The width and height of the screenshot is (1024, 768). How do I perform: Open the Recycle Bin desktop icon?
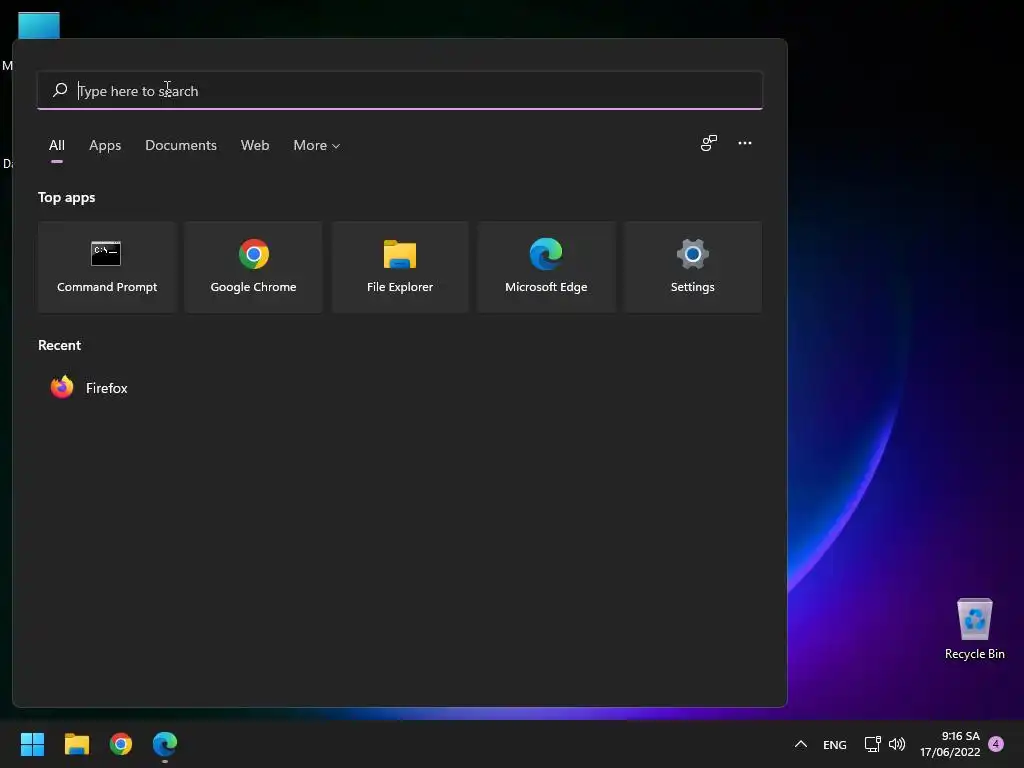click(974, 629)
